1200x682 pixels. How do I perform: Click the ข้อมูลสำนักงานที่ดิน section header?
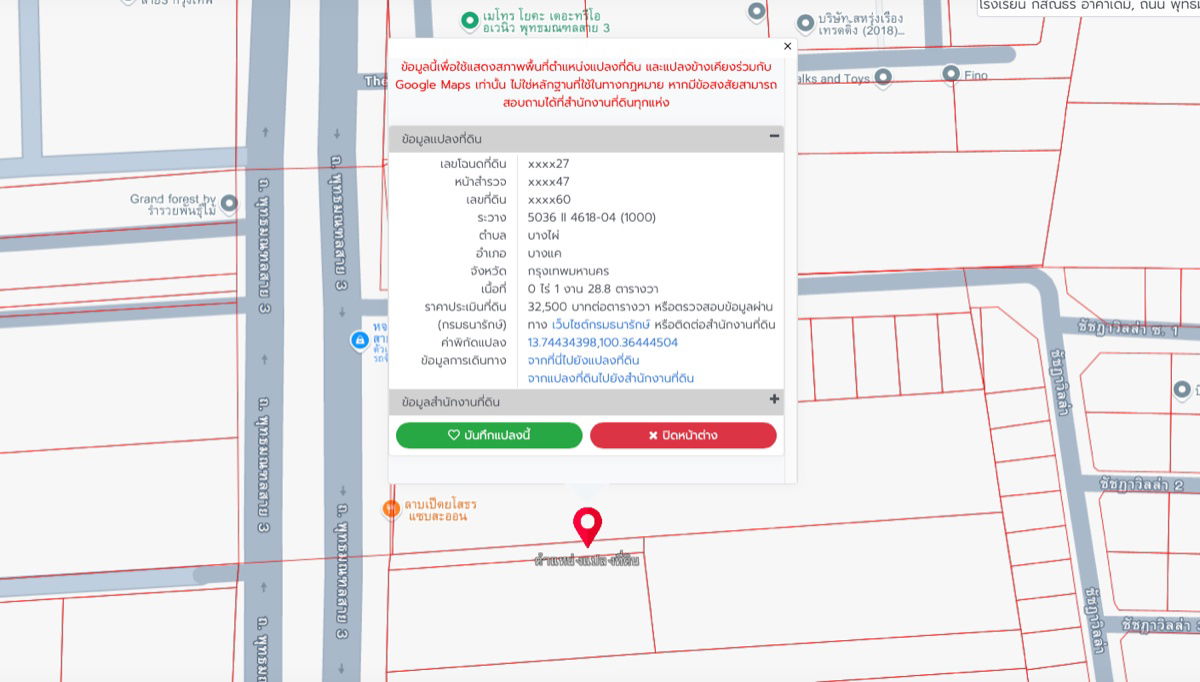586,402
